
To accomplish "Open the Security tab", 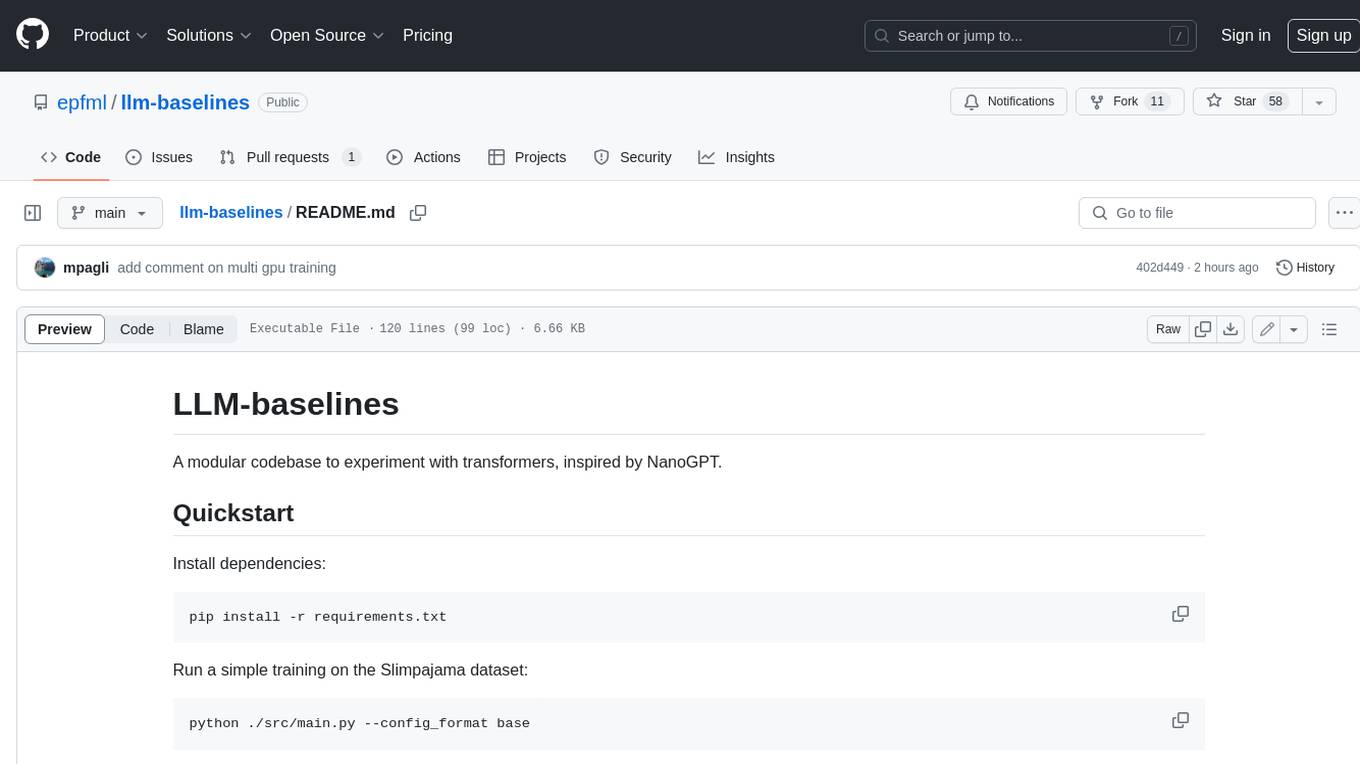I will pyautogui.click(x=632, y=157).
